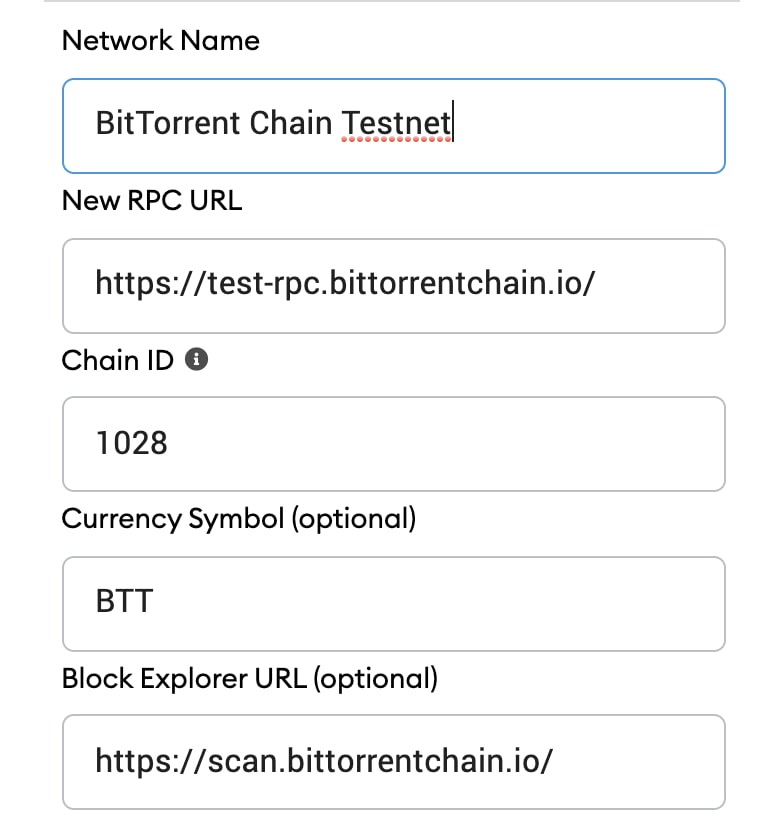The width and height of the screenshot is (758, 829).
Task: Click the word Testnet underlined in red
Action: coord(396,123)
